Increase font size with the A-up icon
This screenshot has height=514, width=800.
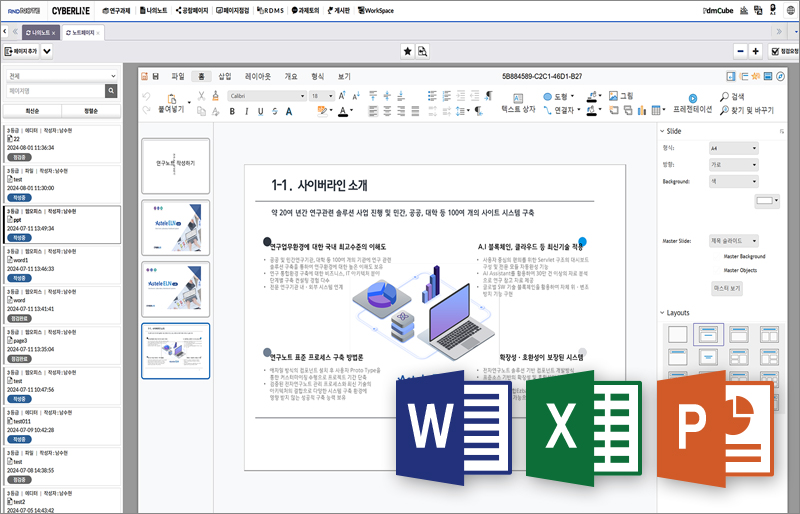coord(342,95)
